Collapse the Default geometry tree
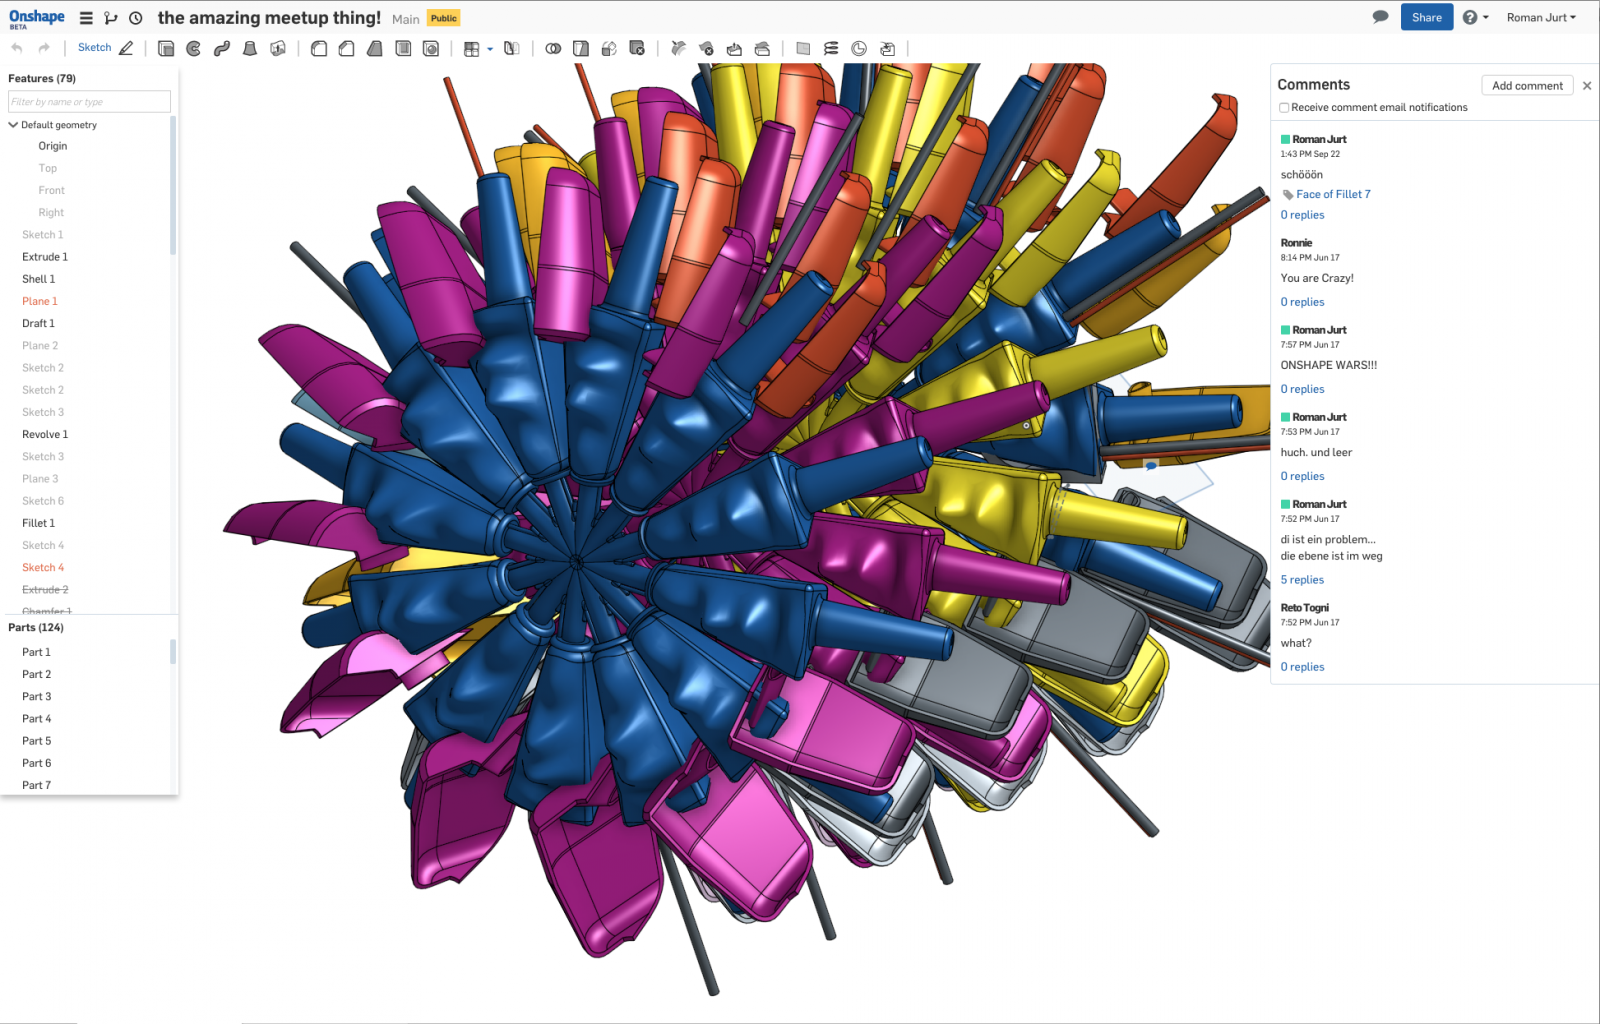 point(13,124)
